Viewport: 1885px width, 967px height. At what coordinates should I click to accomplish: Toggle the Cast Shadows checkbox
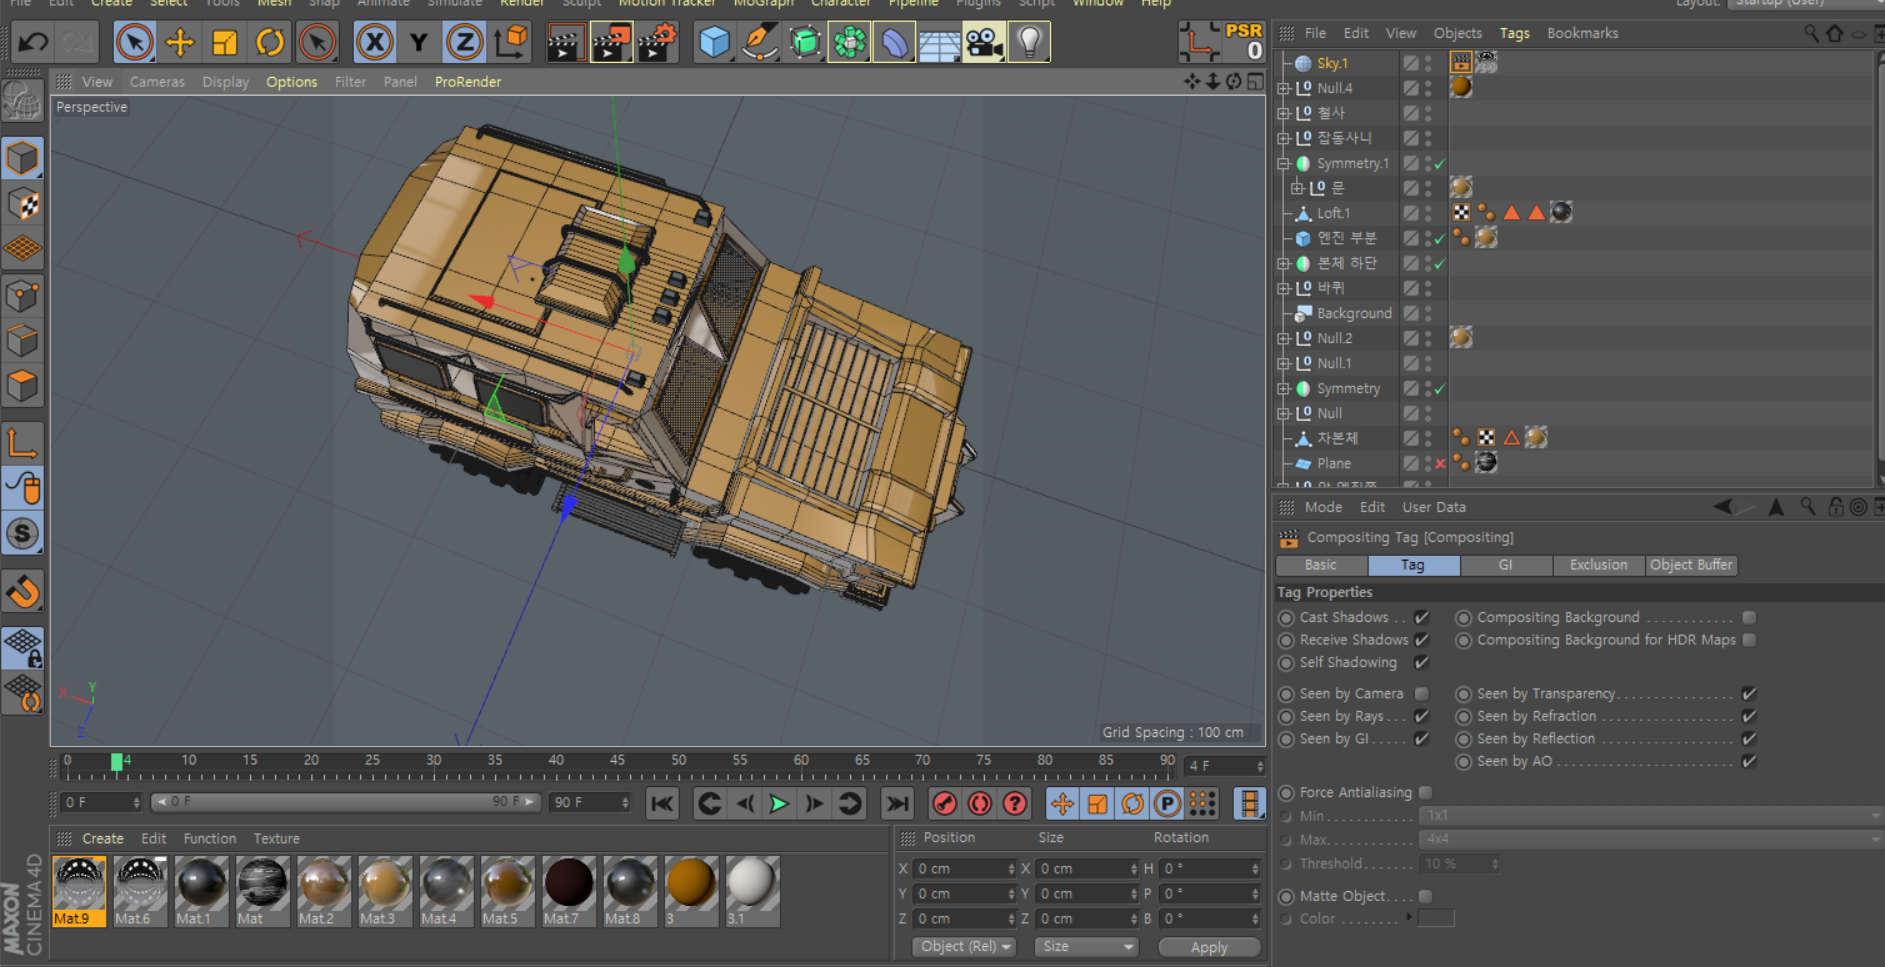pyautogui.click(x=1422, y=617)
